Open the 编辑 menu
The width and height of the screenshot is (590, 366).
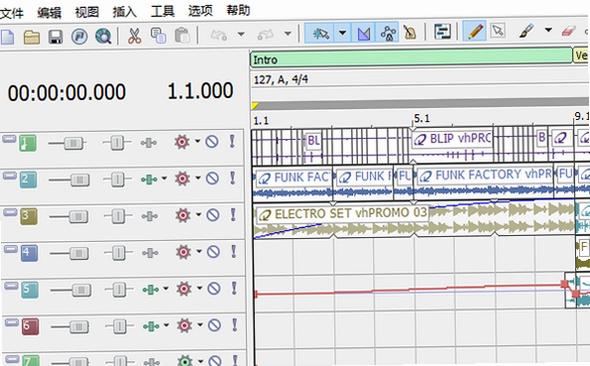(49, 13)
